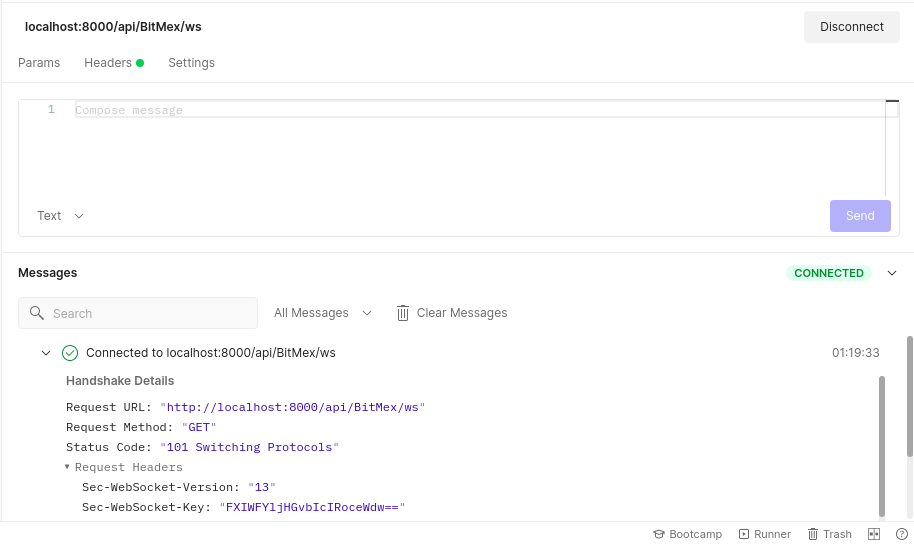This screenshot has width=914, height=544.
Task: Click the Disconnect button
Action: 851,27
